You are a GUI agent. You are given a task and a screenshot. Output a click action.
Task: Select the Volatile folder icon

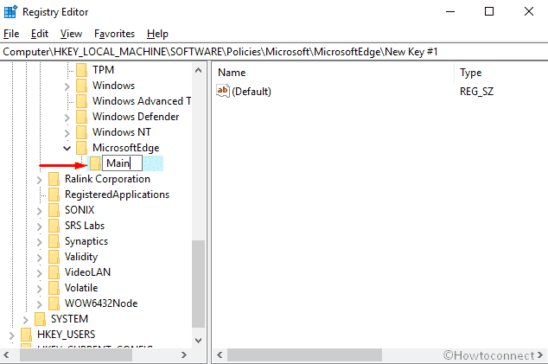pos(54,288)
